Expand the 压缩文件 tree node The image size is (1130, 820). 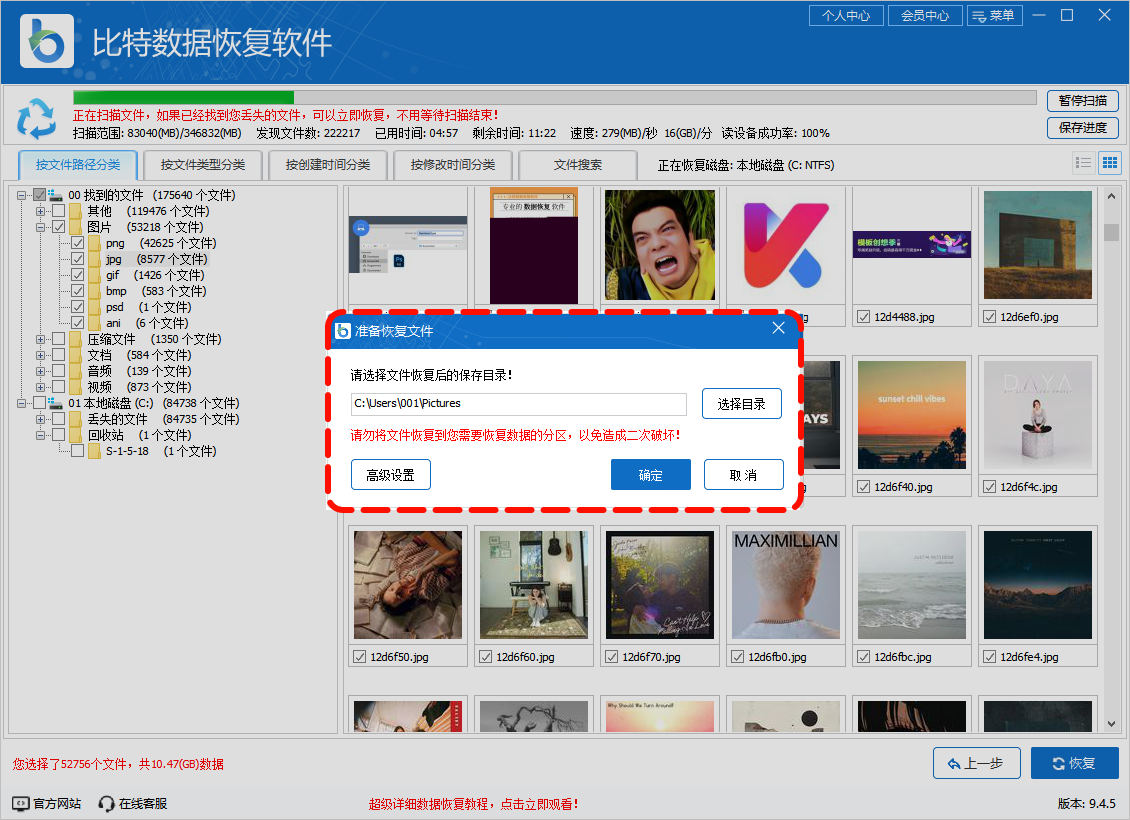pyautogui.click(x=40, y=339)
